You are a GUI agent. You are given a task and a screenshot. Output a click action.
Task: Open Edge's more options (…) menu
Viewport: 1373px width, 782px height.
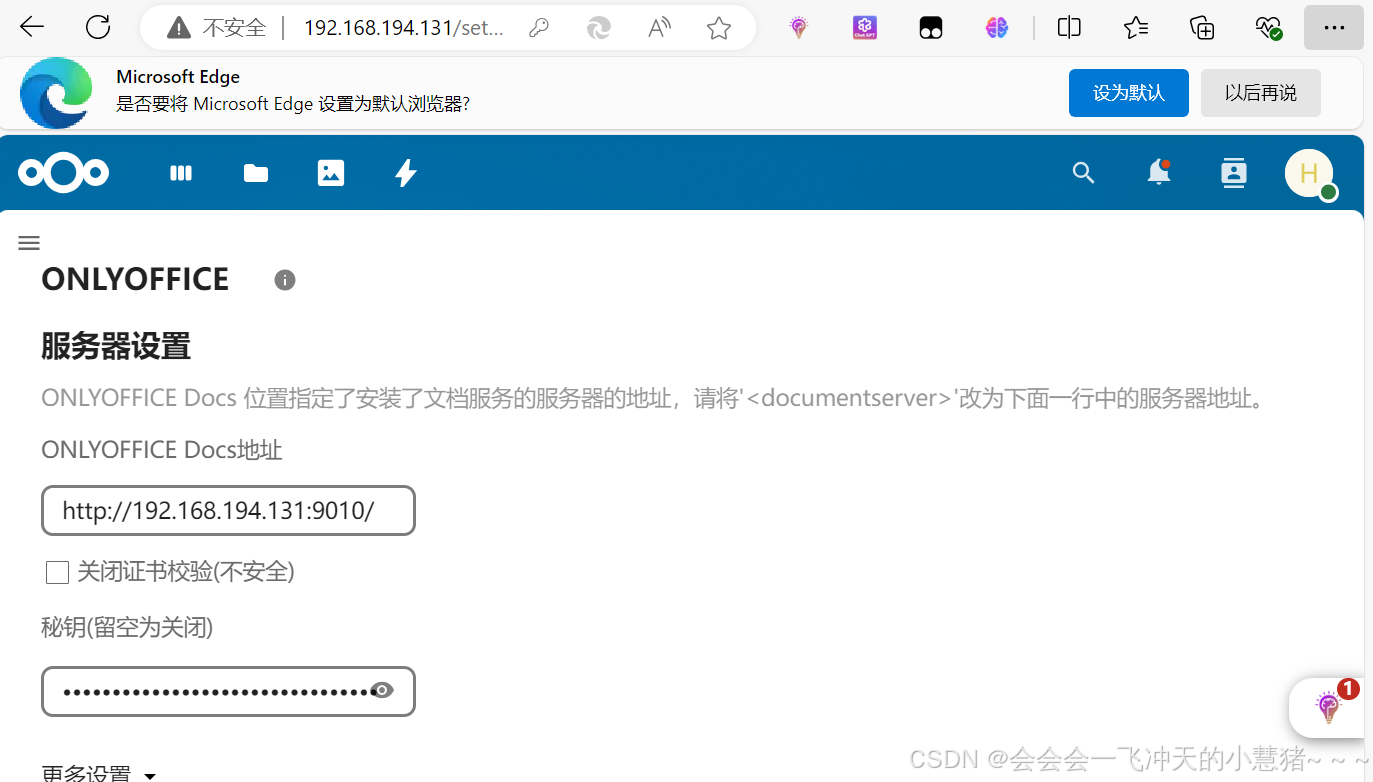coord(1334,27)
